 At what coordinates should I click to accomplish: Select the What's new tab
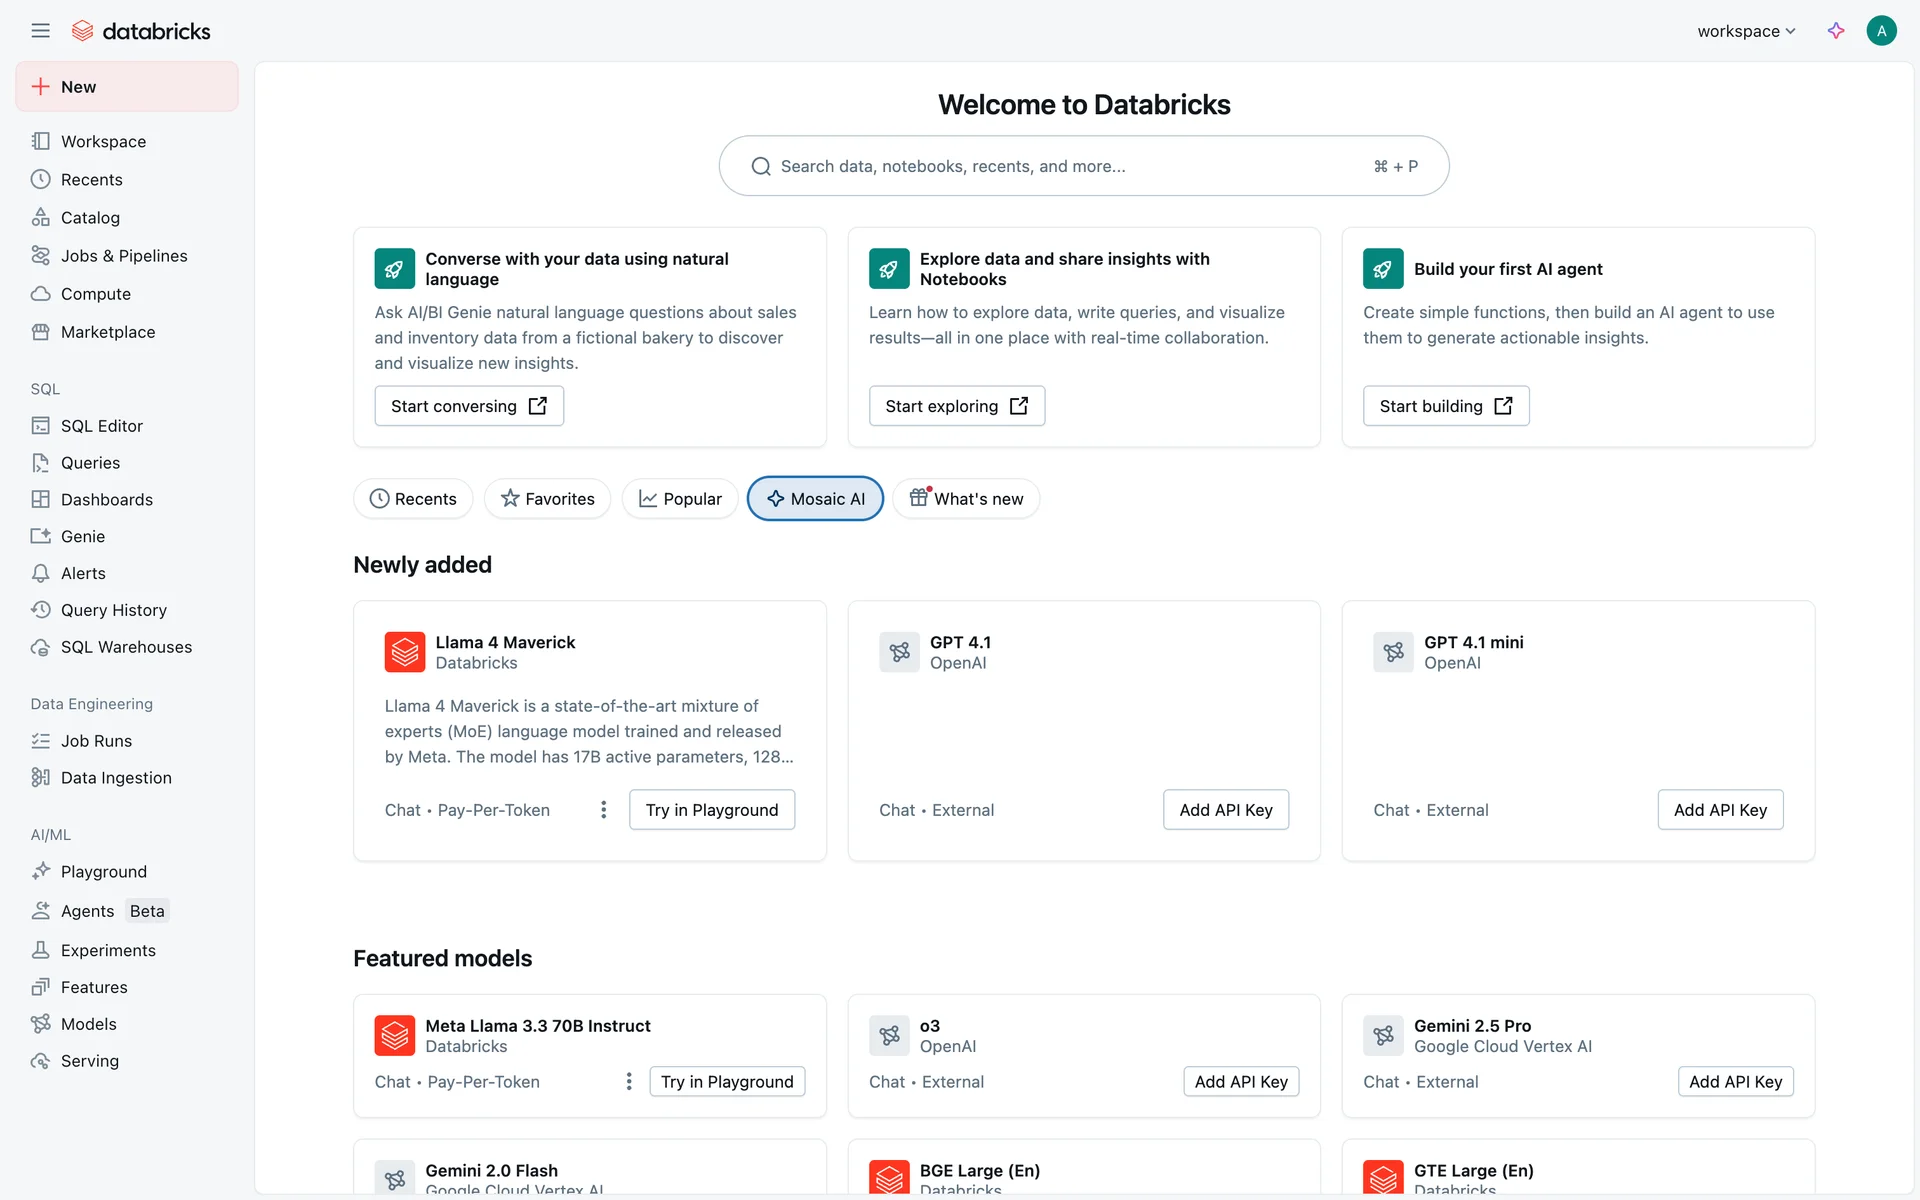click(966, 499)
